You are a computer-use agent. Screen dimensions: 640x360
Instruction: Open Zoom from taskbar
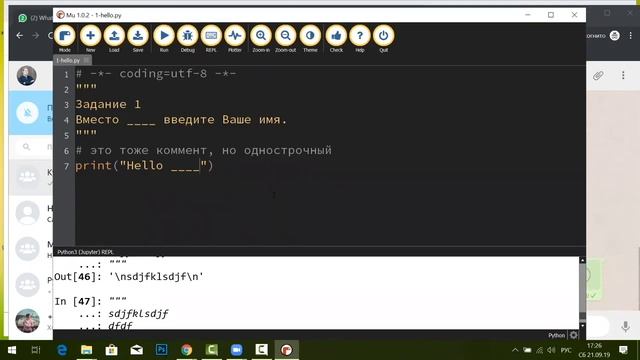(x=236, y=350)
